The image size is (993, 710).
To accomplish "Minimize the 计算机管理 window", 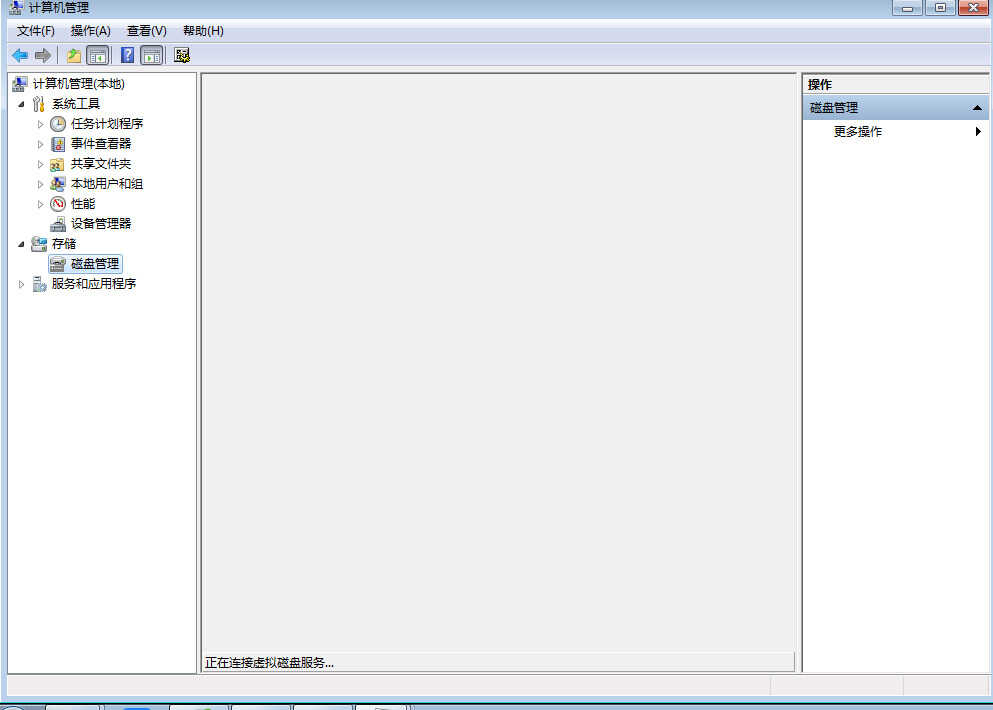I will [x=907, y=8].
